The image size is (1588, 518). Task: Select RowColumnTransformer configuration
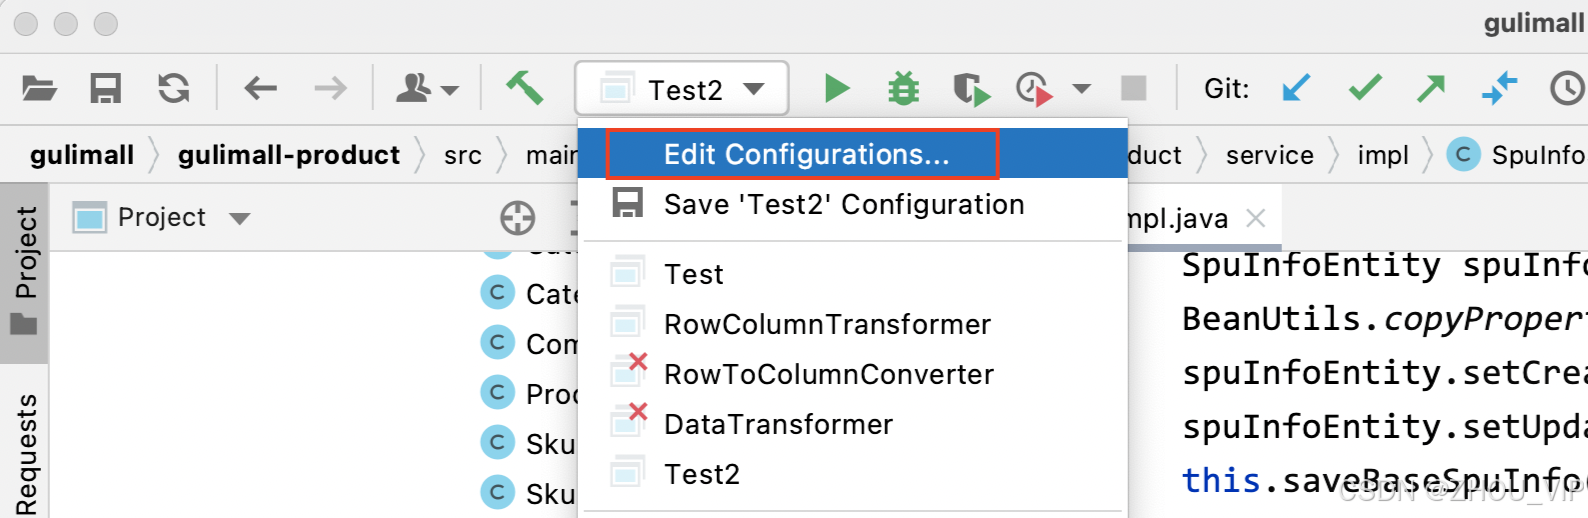point(827,324)
